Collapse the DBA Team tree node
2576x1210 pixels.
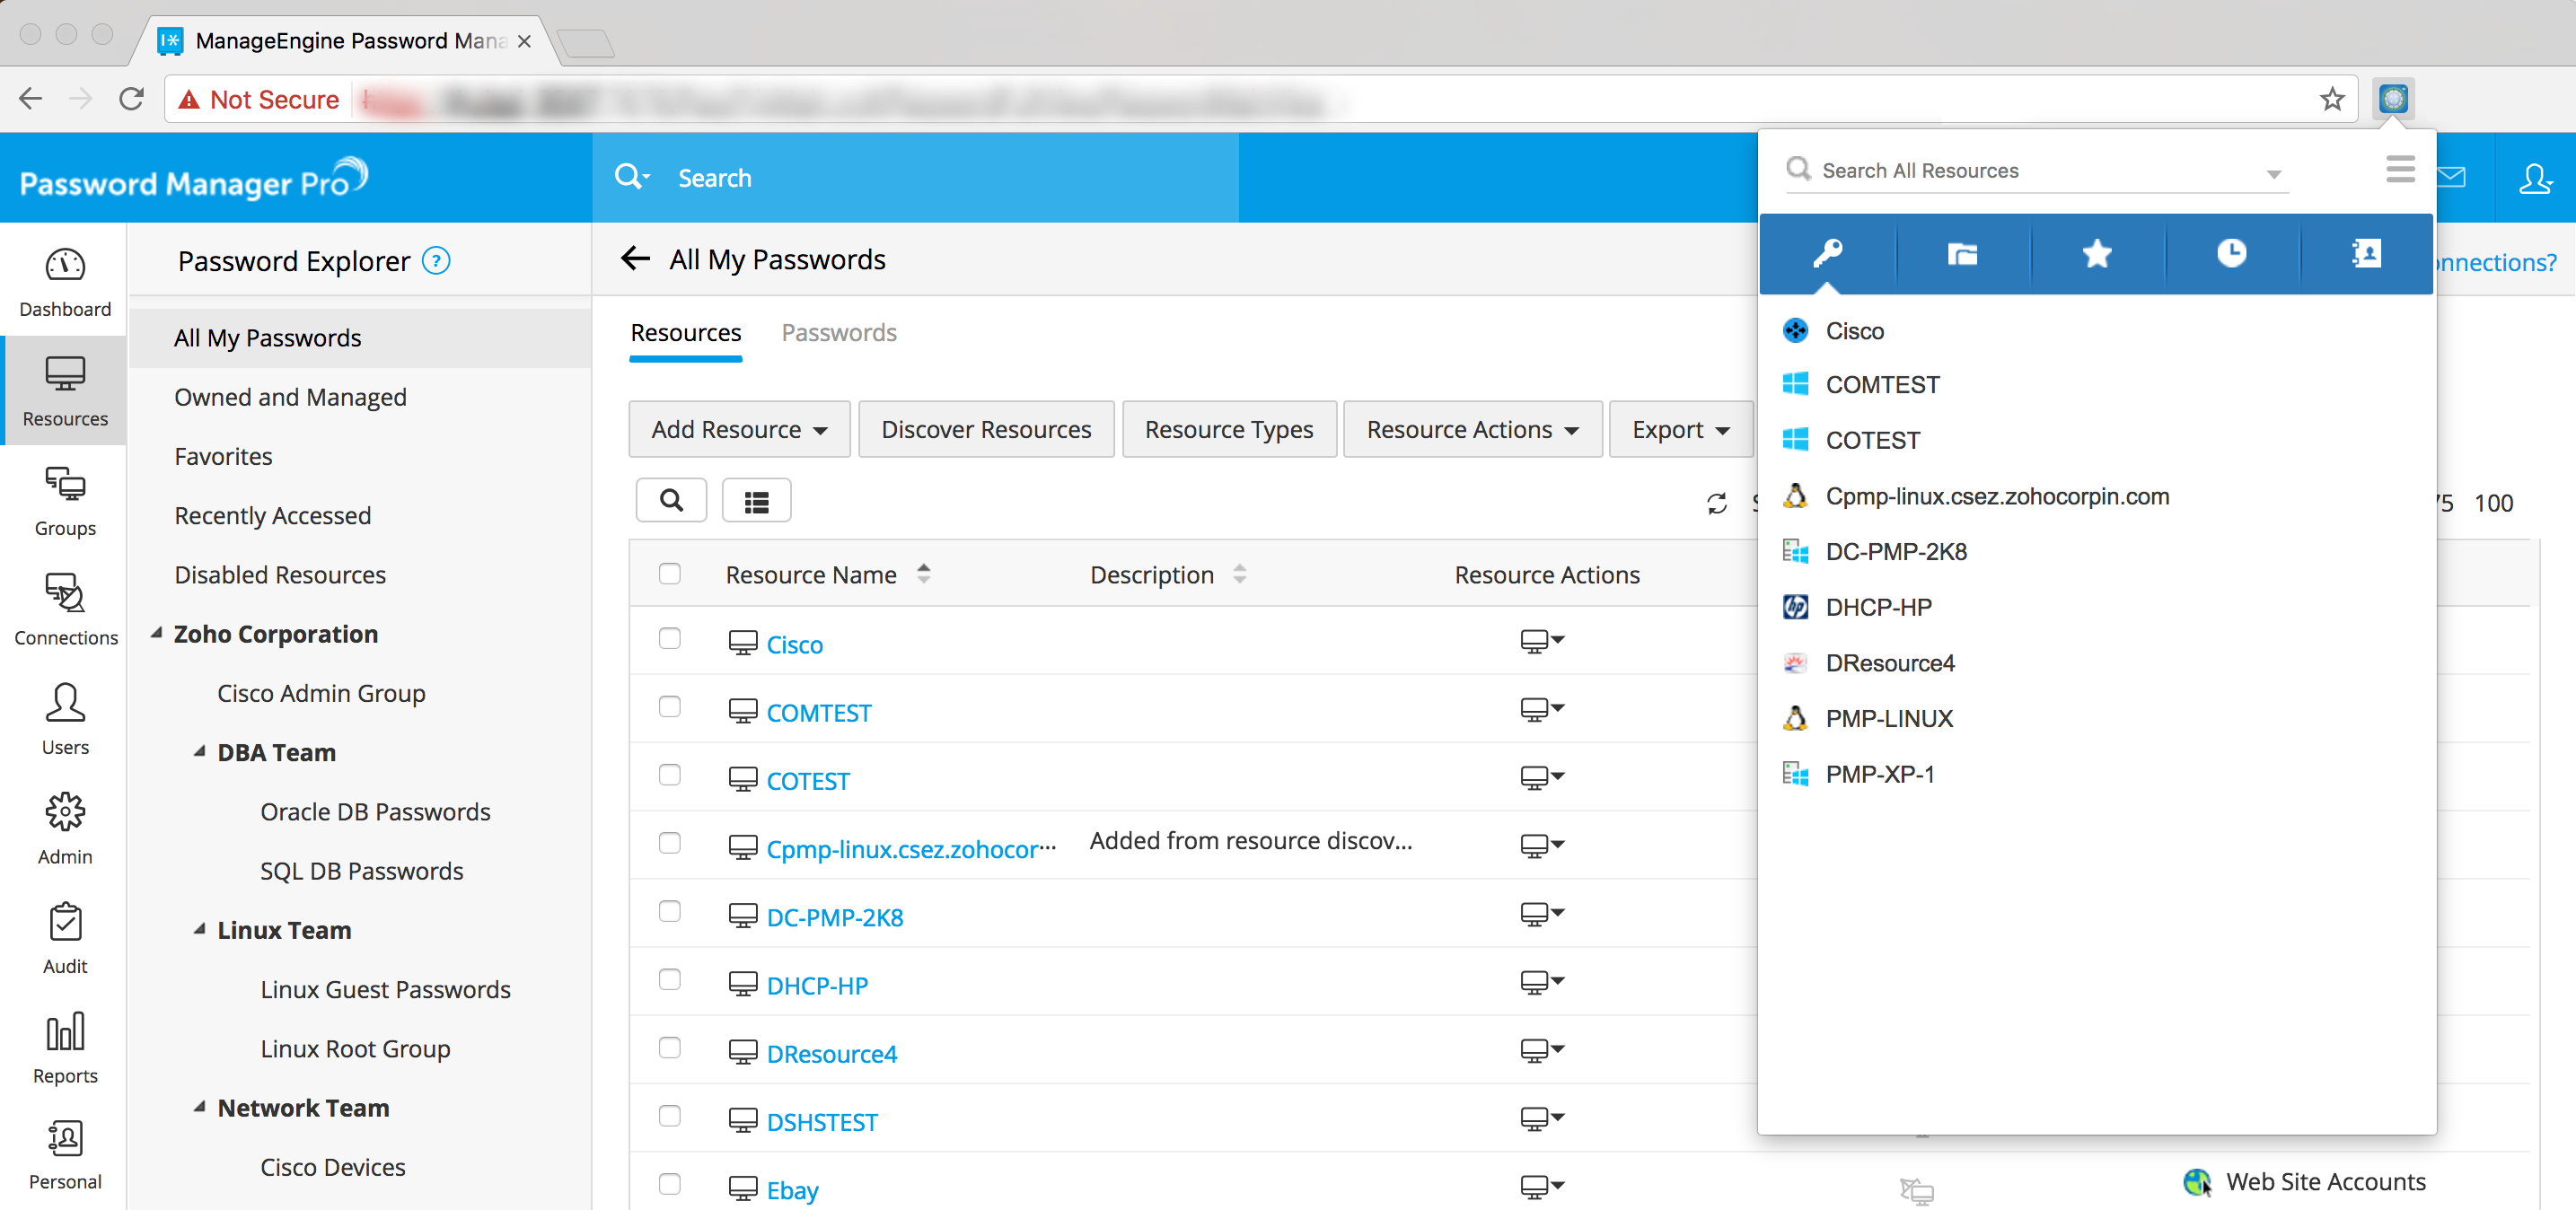tap(200, 752)
